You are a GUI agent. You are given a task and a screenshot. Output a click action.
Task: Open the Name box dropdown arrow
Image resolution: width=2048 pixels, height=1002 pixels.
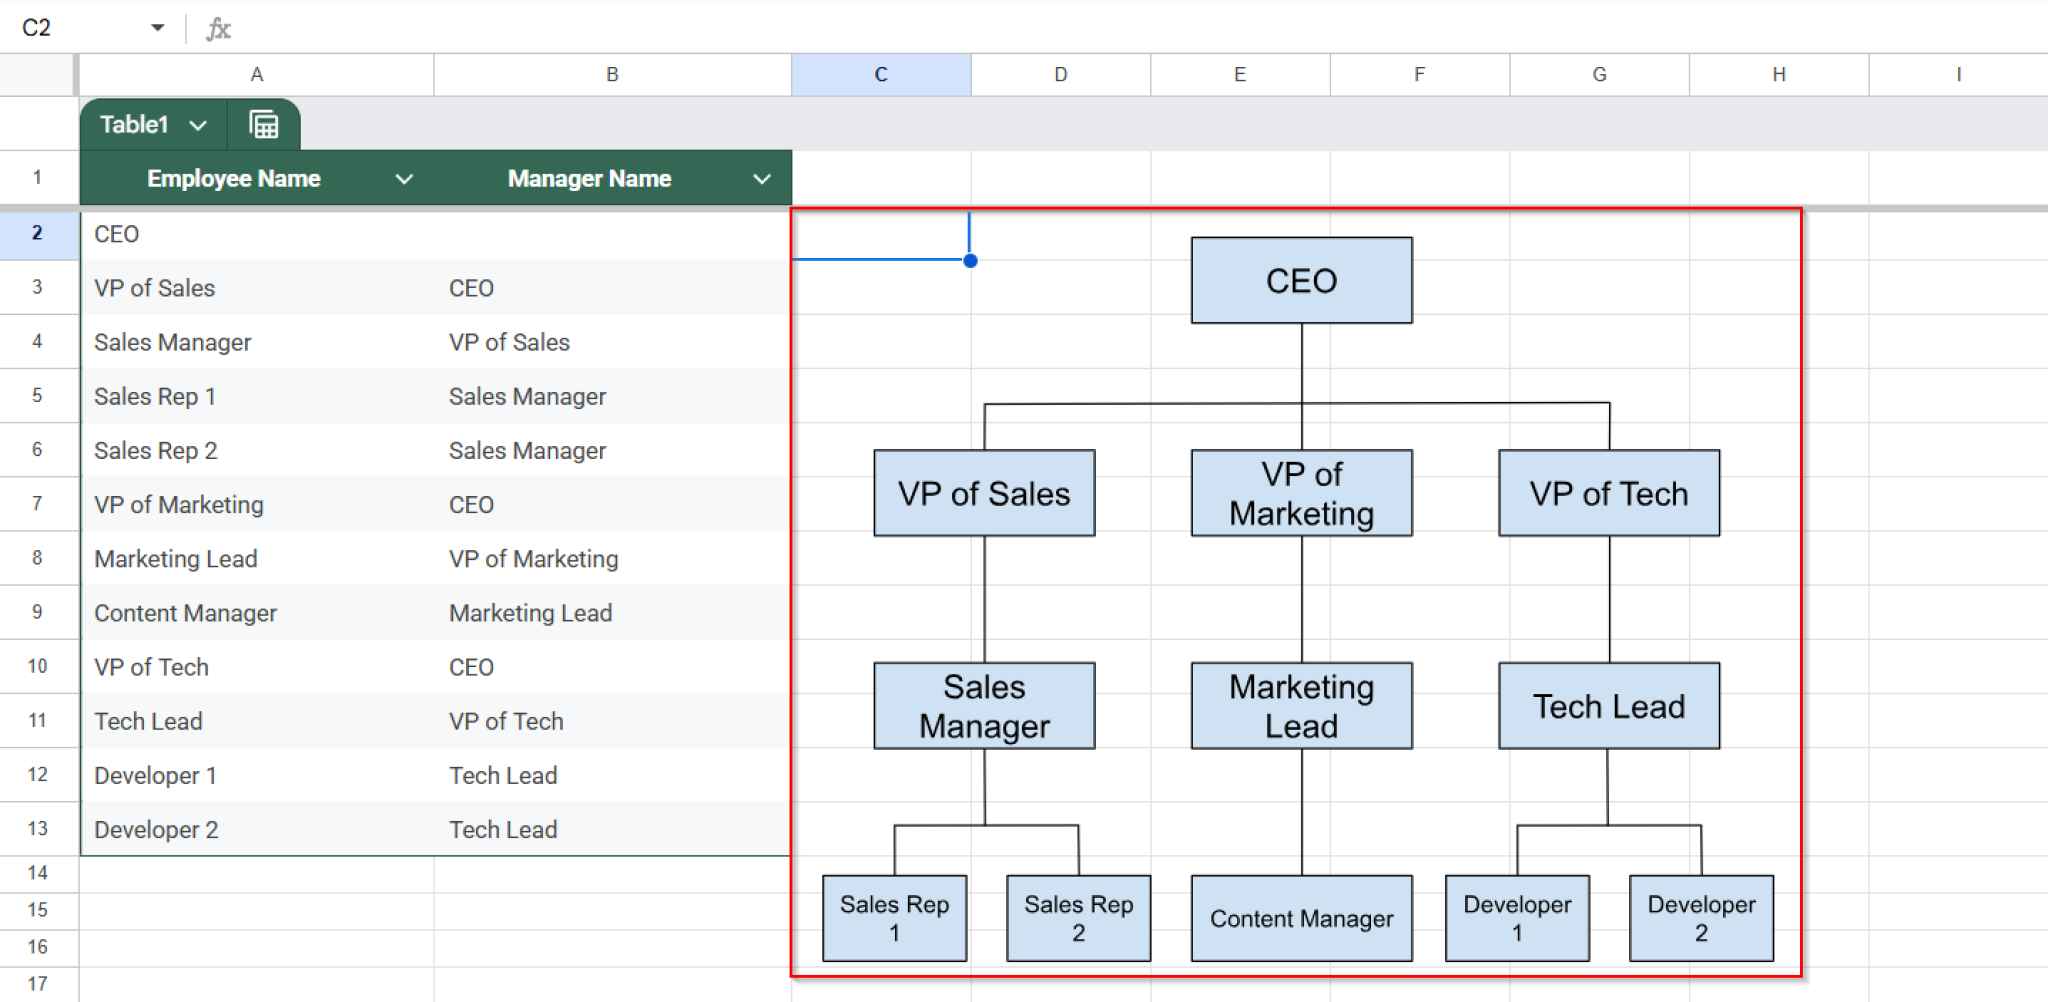coord(156,27)
